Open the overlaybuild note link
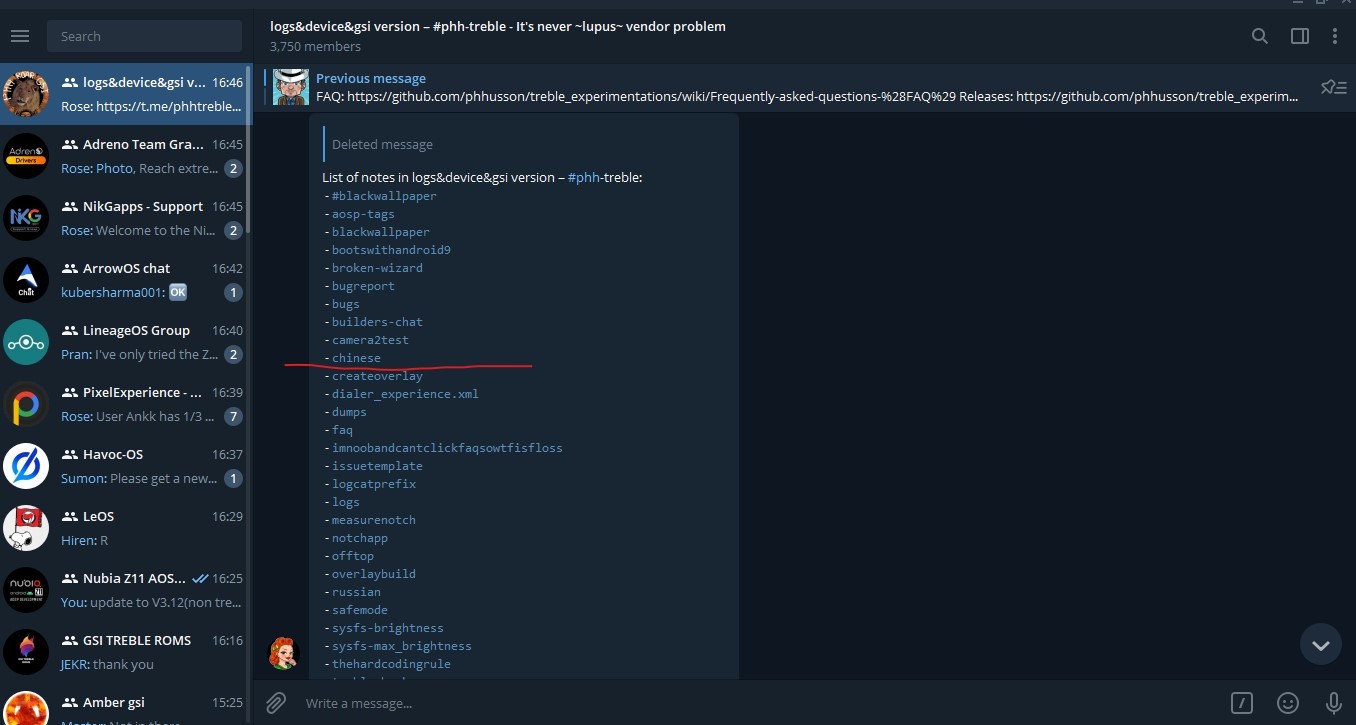 tap(374, 574)
